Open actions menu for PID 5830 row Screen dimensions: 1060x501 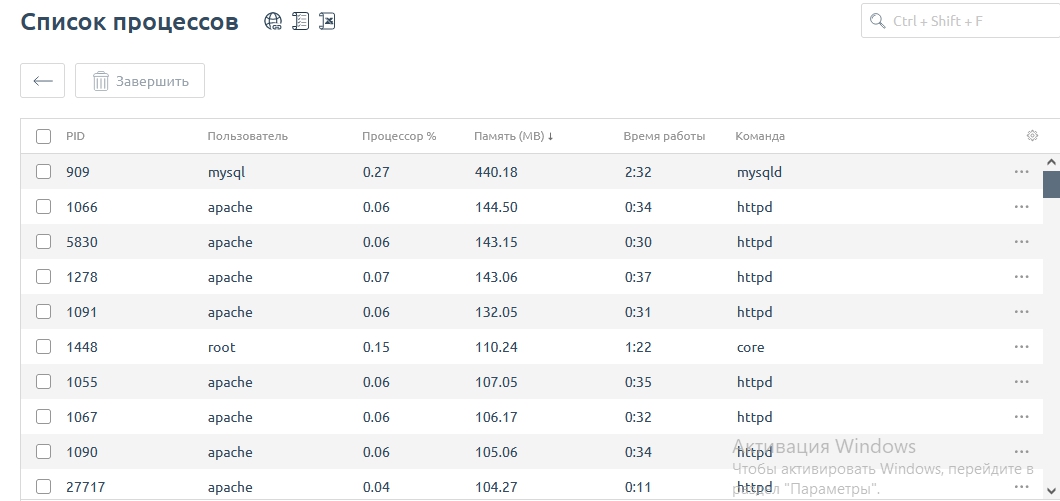[x=1021, y=242]
